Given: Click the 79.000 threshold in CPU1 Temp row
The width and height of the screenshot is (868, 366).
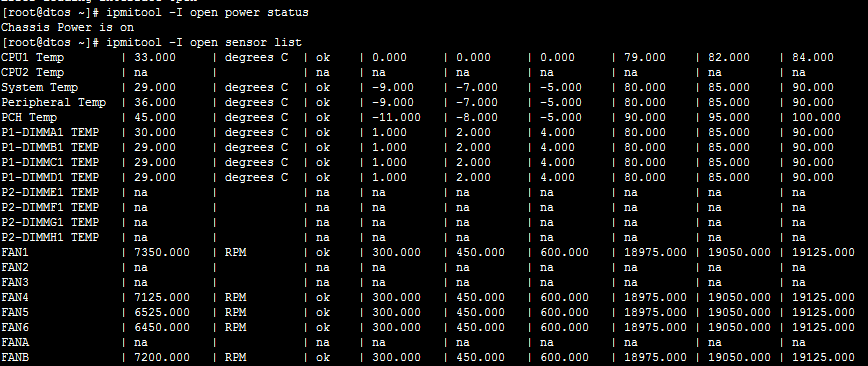Looking at the screenshot, I should click(x=645, y=57).
